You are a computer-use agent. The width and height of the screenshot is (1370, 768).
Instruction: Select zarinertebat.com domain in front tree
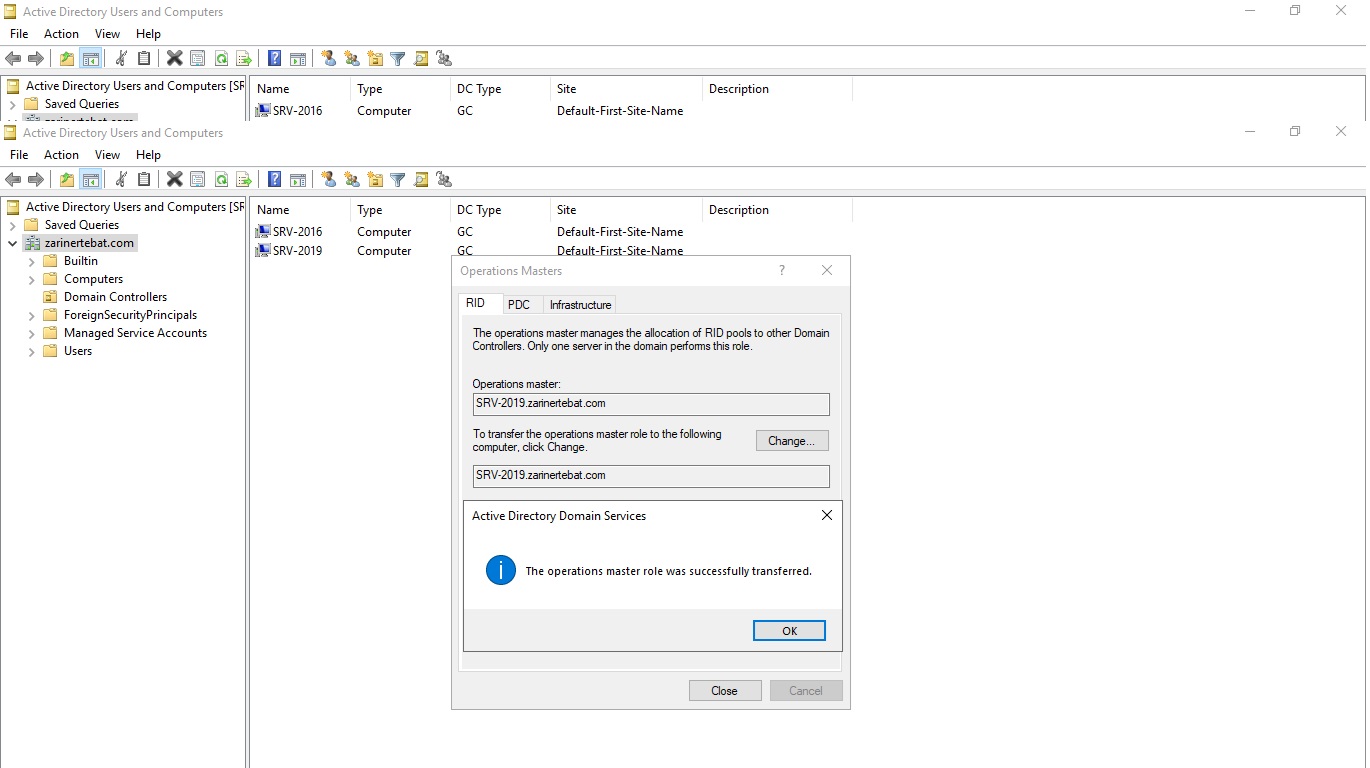89,243
